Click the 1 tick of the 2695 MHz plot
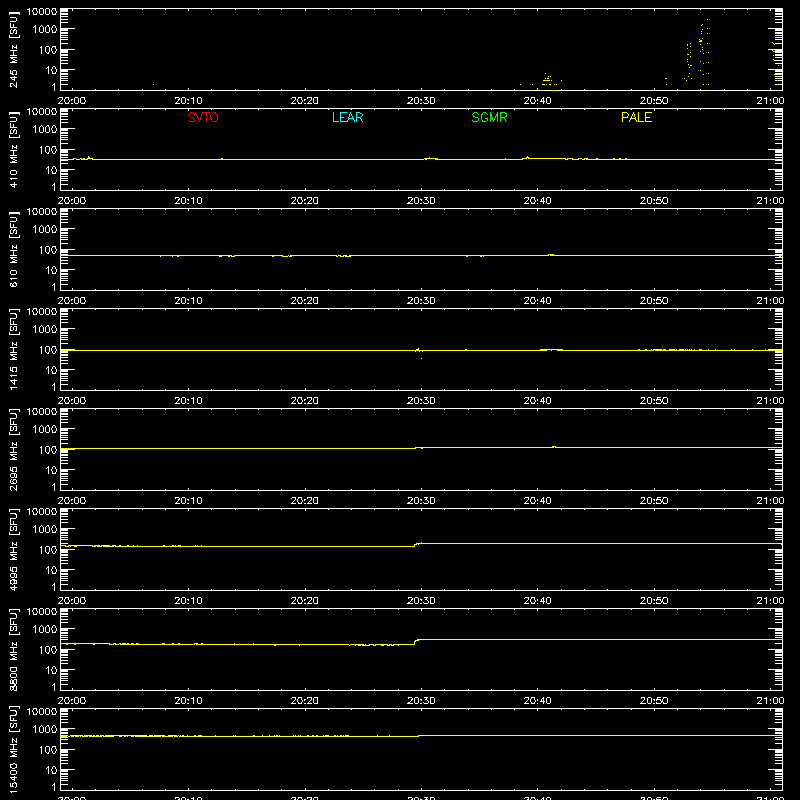The width and height of the screenshot is (800, 800). pos(54,487)
